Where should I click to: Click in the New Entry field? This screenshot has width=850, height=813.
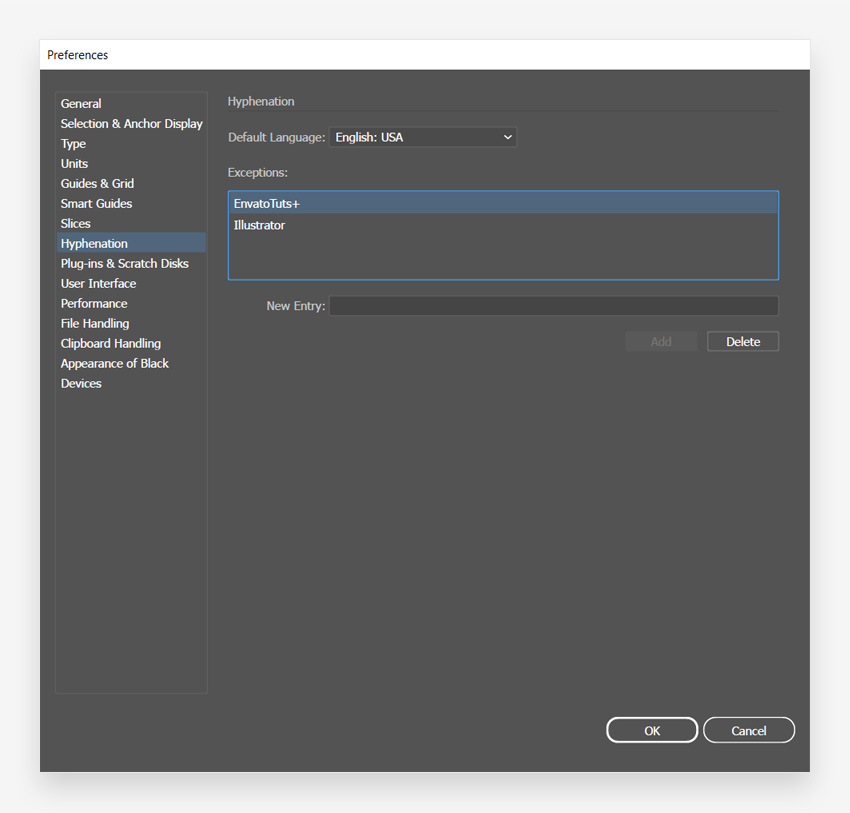(552, 305)
